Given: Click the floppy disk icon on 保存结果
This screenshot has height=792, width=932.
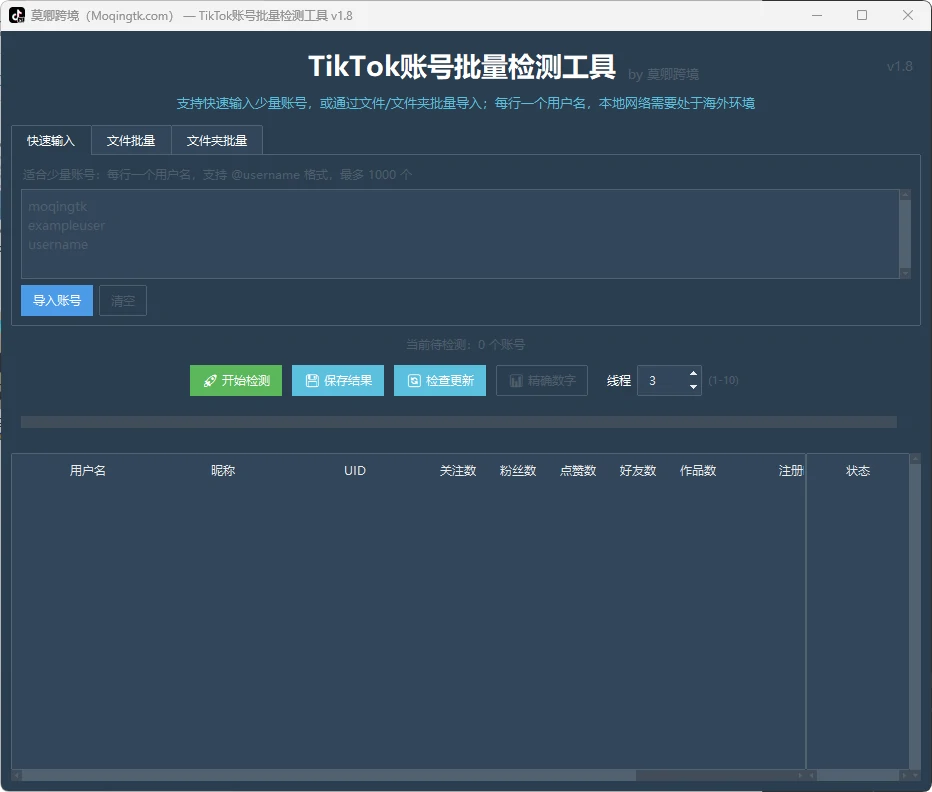Looking at the screenshot, I should (312, 381).
